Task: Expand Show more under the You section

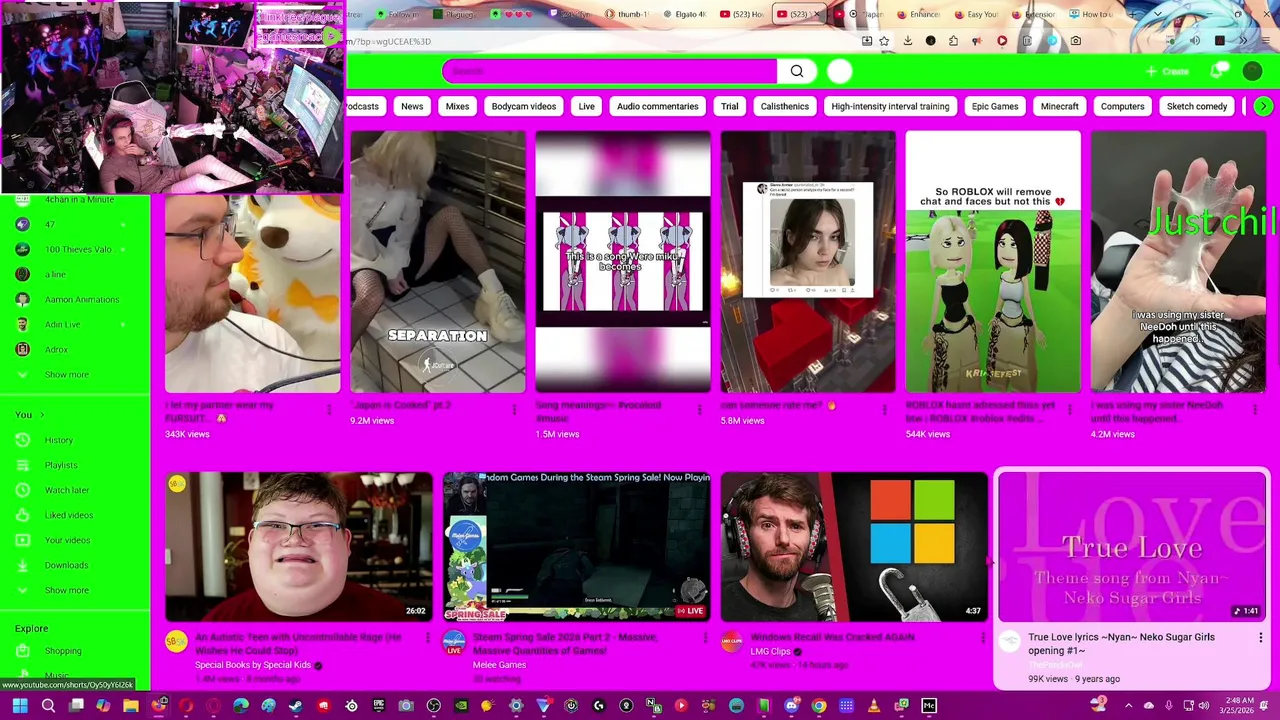Action: pyautogui.click(x=66, y=590)
